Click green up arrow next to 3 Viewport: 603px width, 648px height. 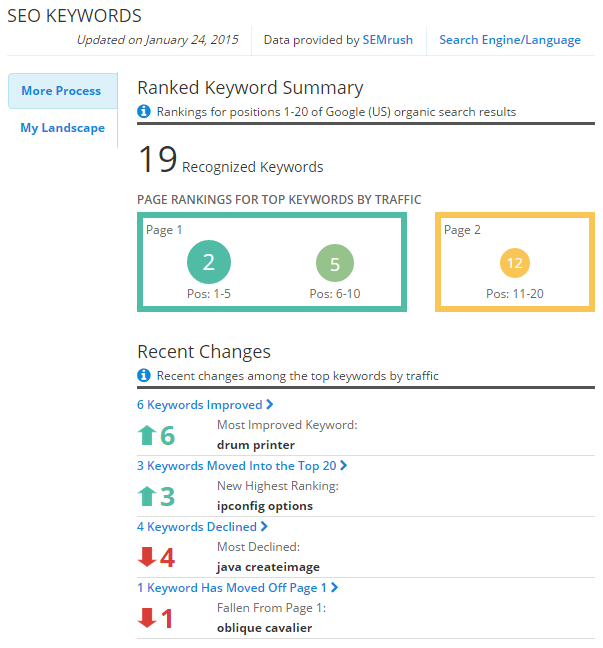147,496
